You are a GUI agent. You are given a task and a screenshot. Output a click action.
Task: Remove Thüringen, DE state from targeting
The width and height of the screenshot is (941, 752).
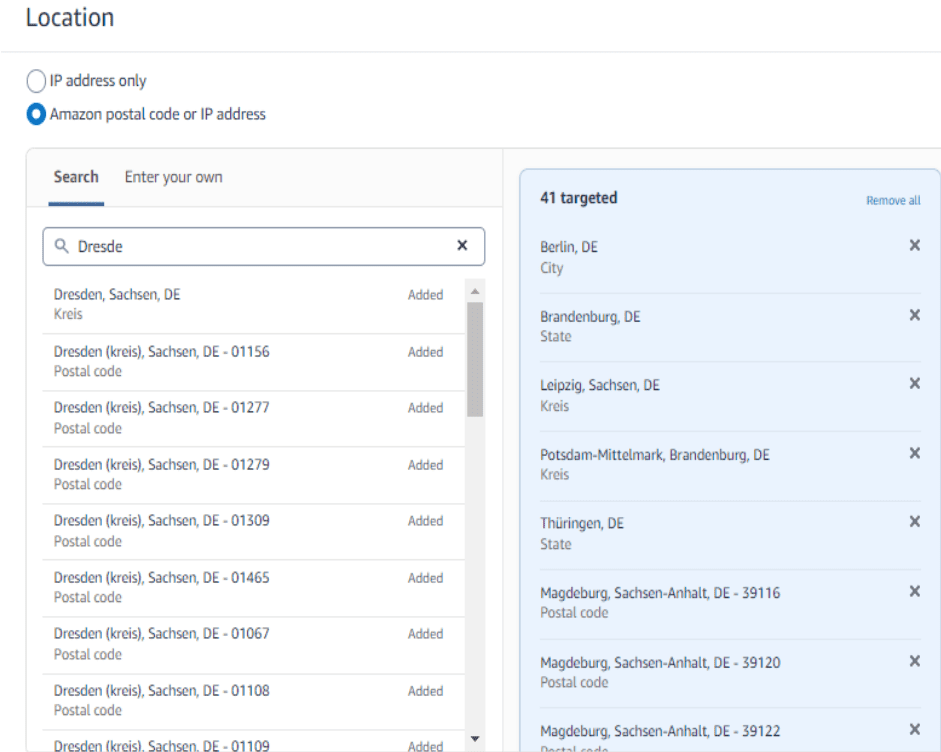913,522
